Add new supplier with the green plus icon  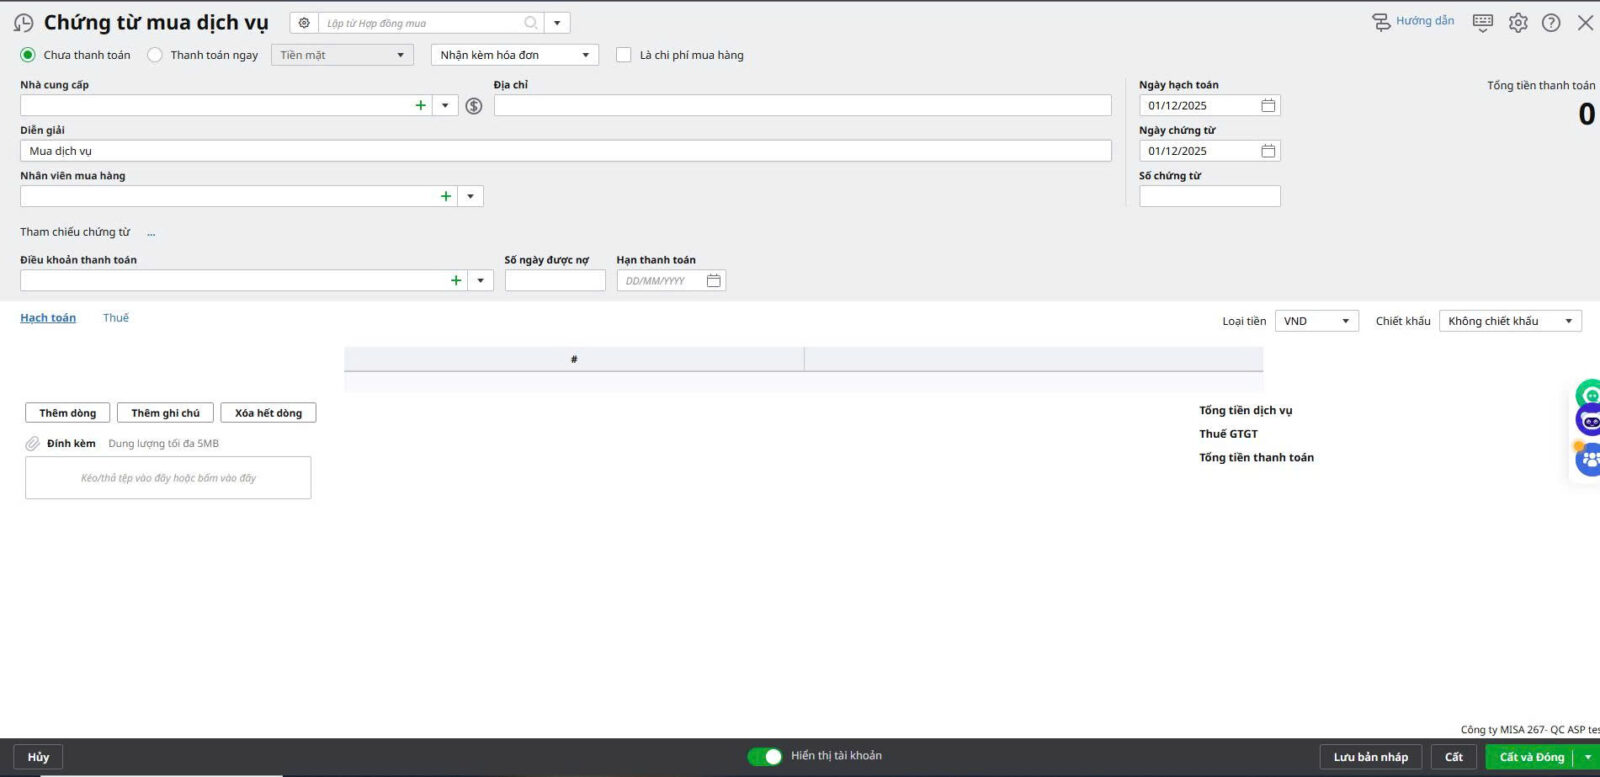421,105
